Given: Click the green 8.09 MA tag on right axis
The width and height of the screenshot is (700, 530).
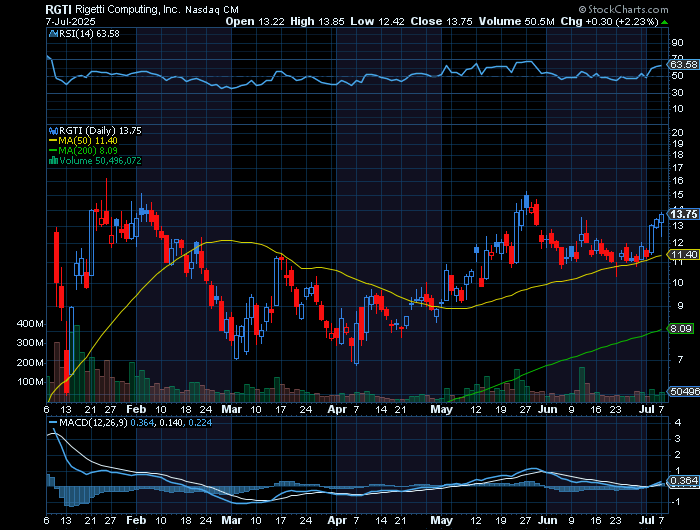Looking at the screenshot, I should point(681,329).
